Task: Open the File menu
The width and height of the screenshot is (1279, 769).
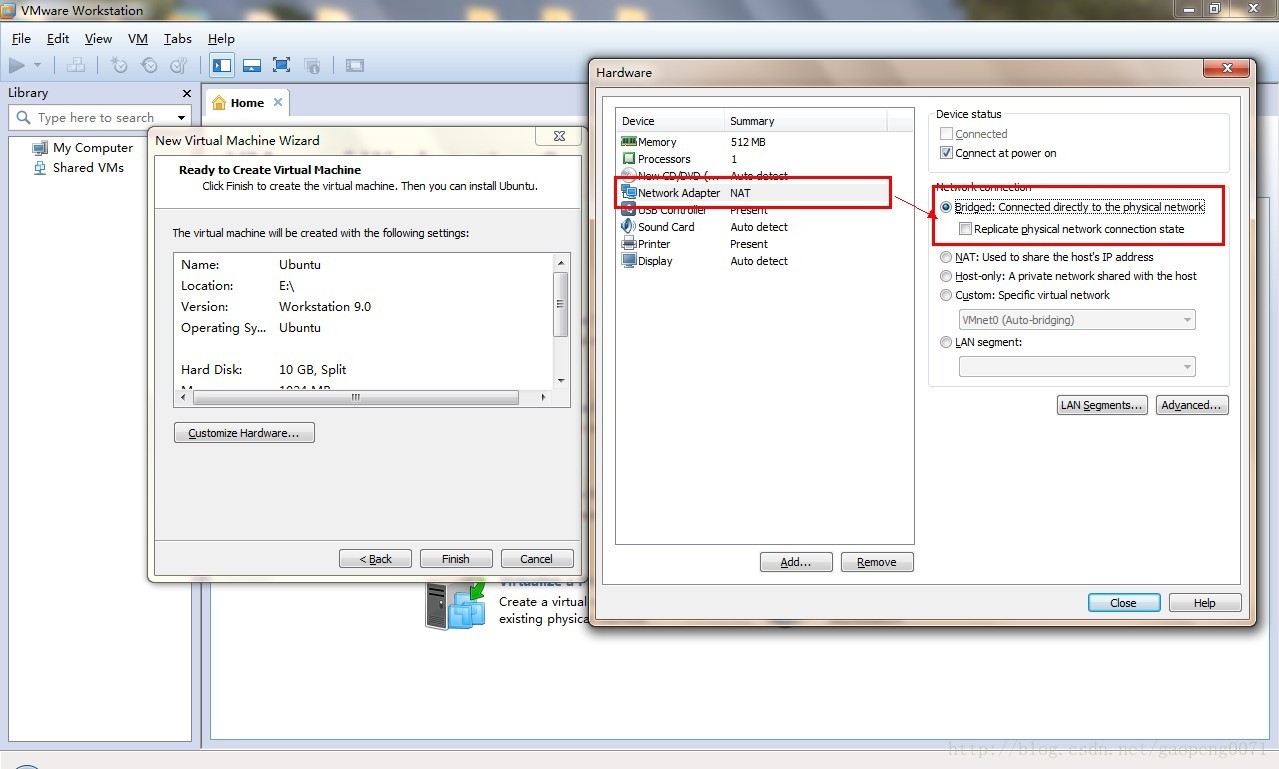Action: pyautogui.click(x=21, y=38)
